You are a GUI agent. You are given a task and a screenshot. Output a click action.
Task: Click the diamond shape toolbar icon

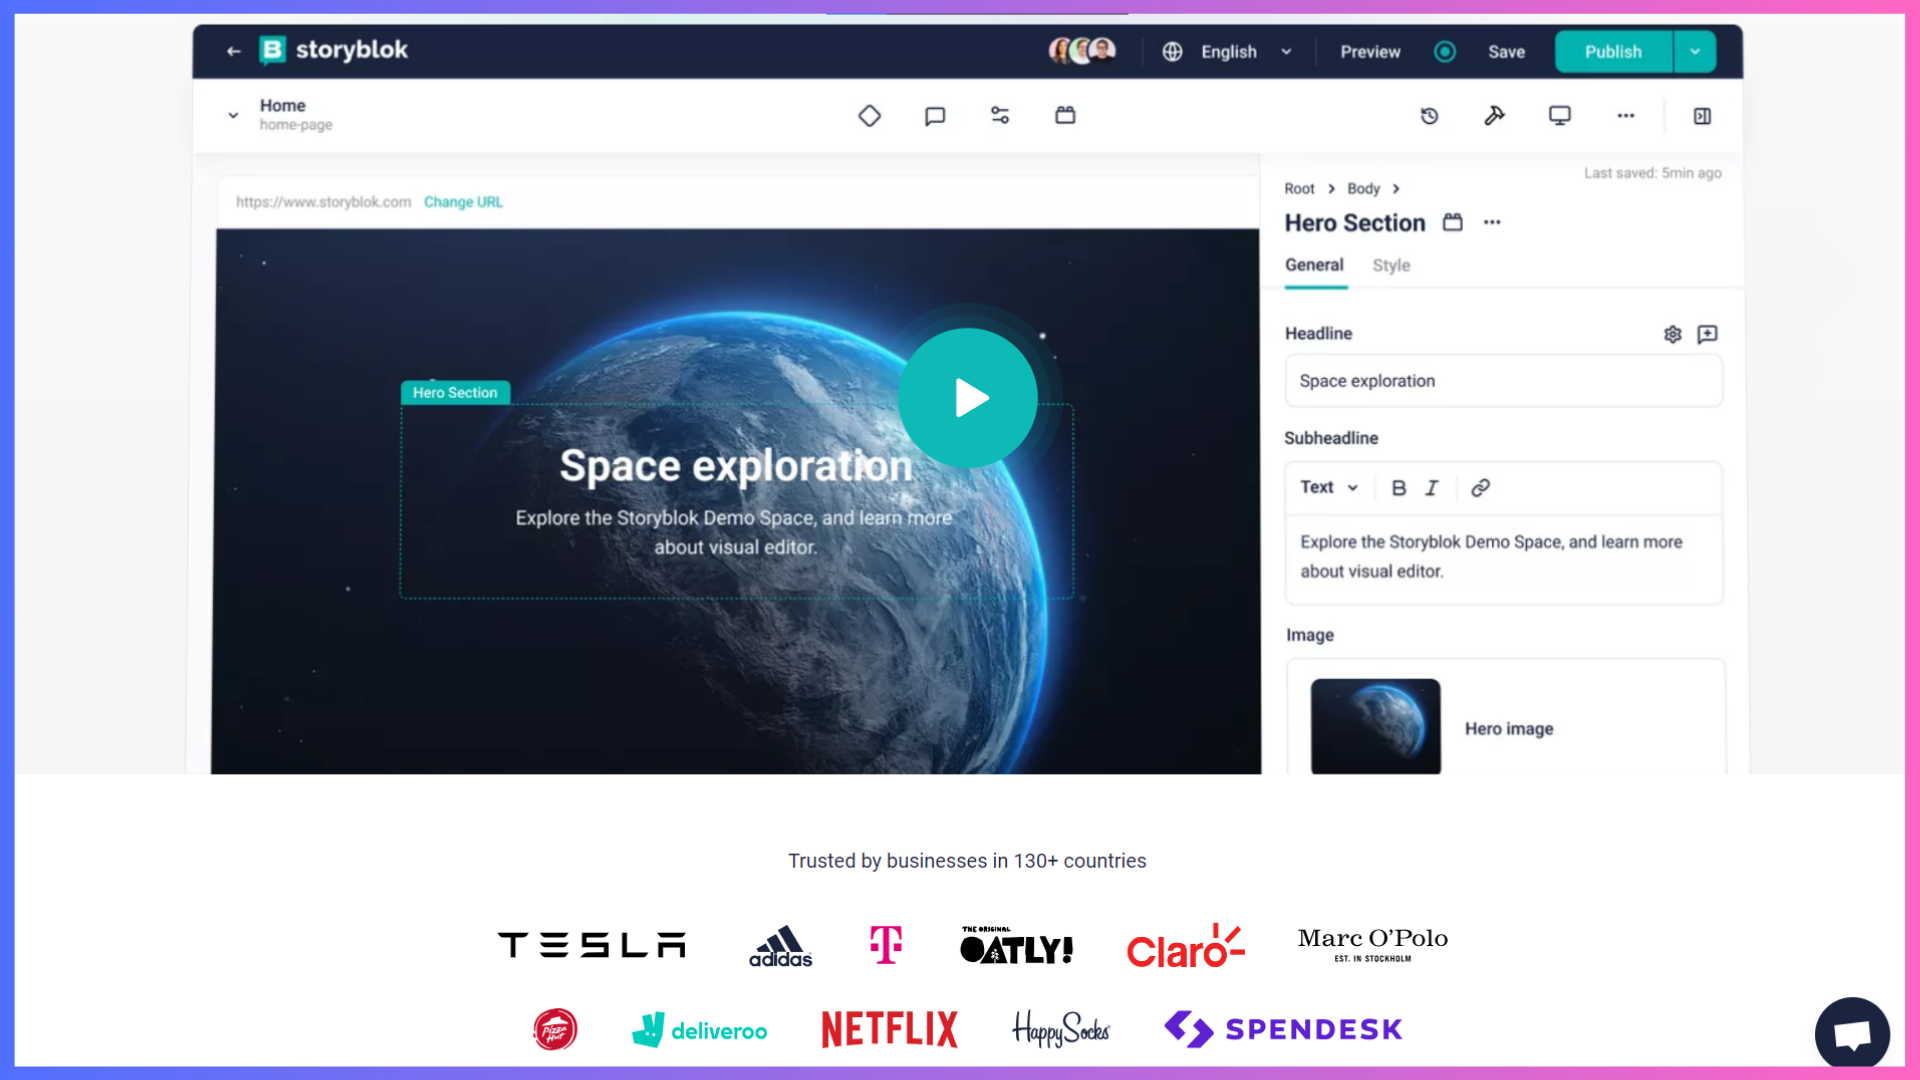click(x=869, y=116)
